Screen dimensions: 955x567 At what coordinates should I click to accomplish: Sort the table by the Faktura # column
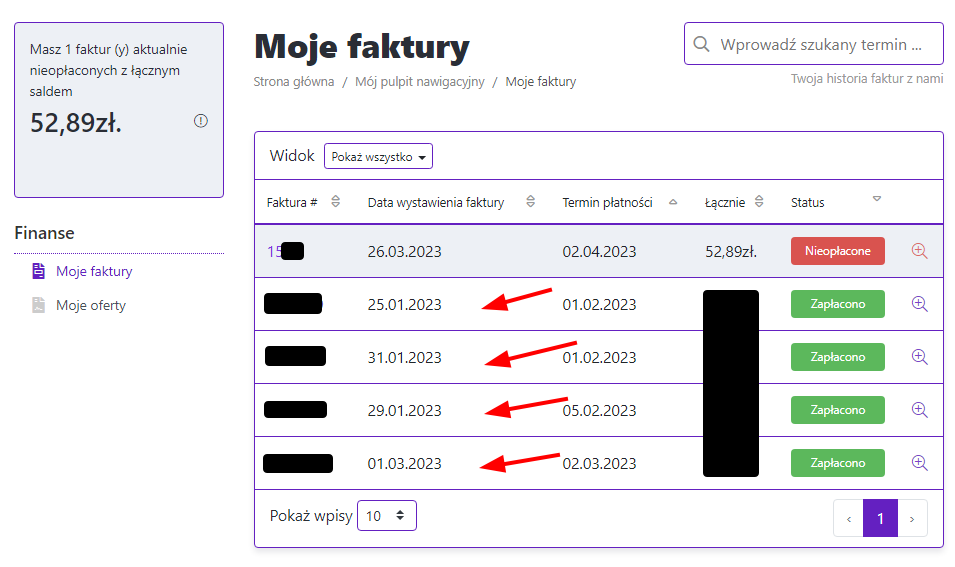[x=336, y=202]
